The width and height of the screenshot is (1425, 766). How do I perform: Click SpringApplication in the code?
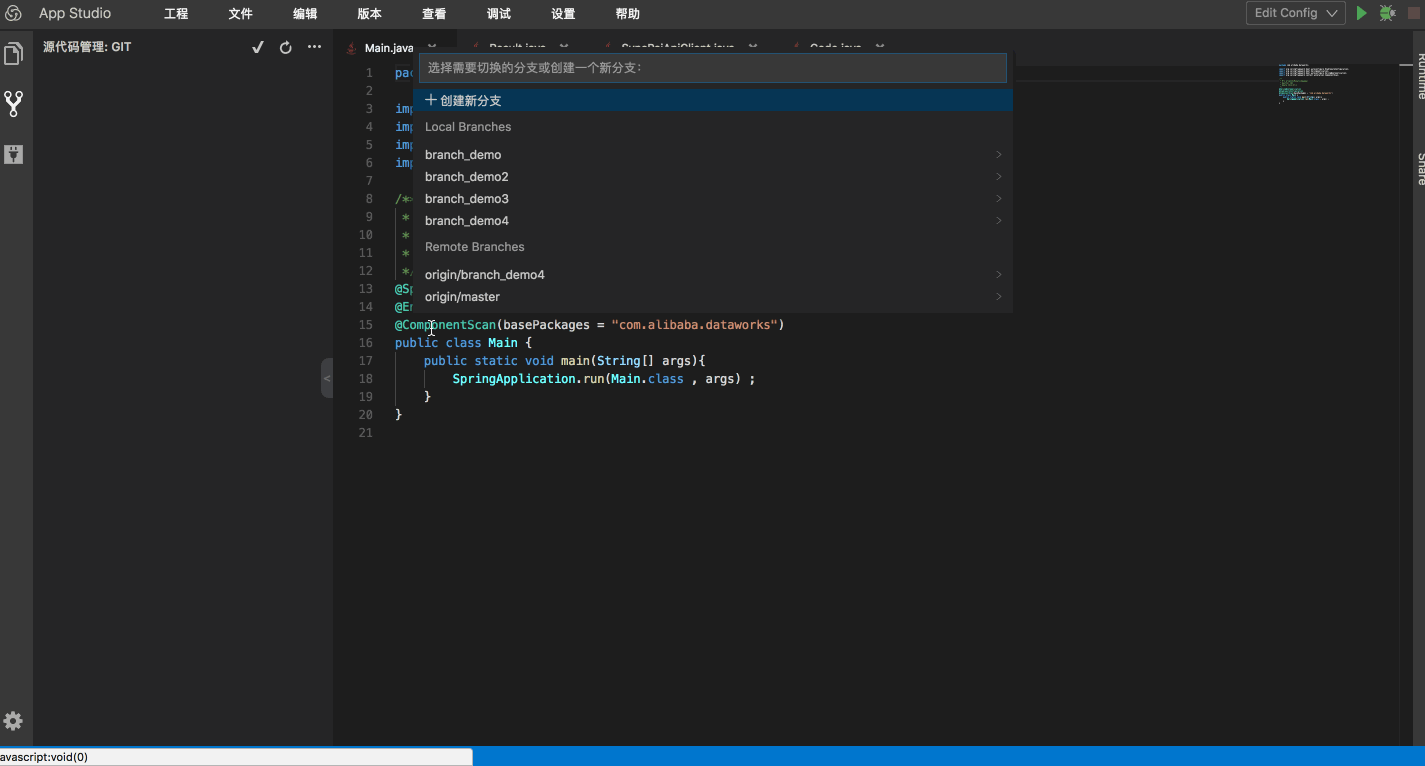516,379
